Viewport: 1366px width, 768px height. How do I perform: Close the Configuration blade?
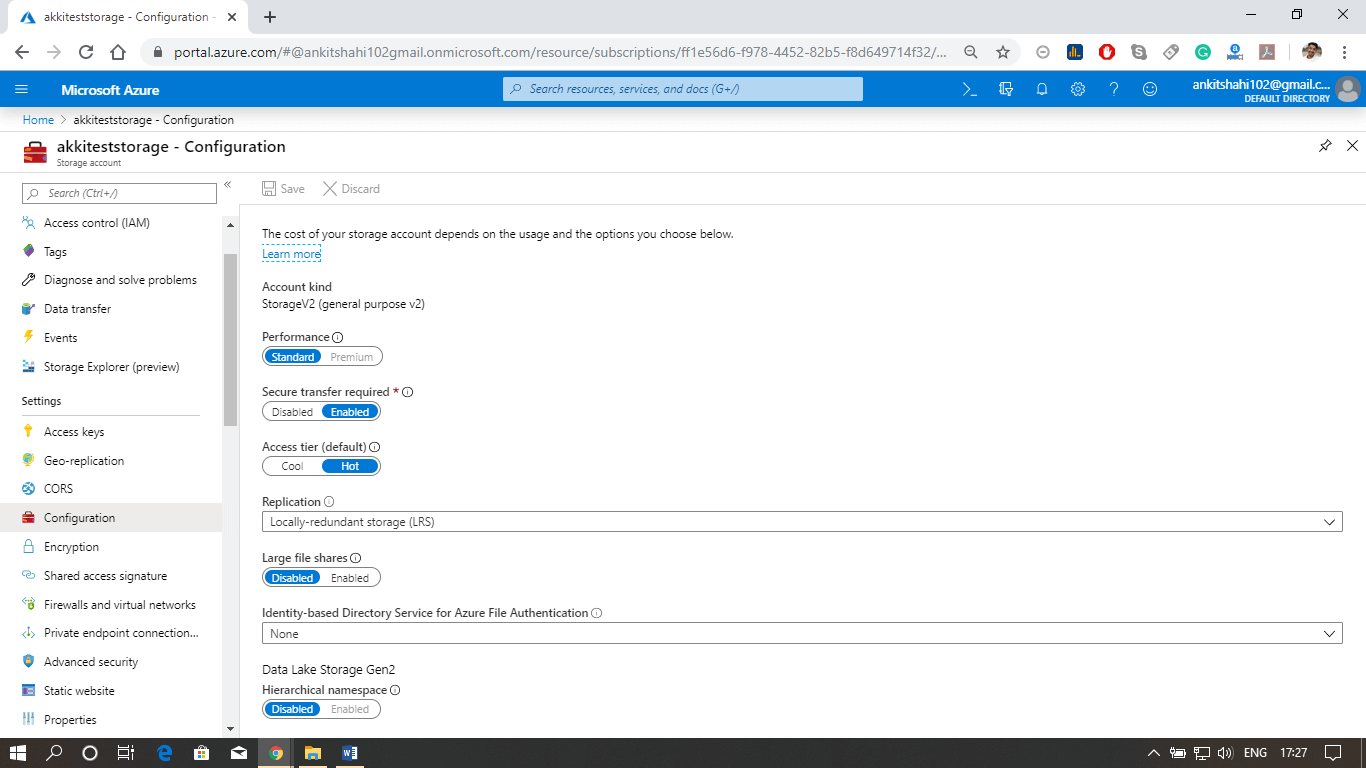(x=1352, y=146)
